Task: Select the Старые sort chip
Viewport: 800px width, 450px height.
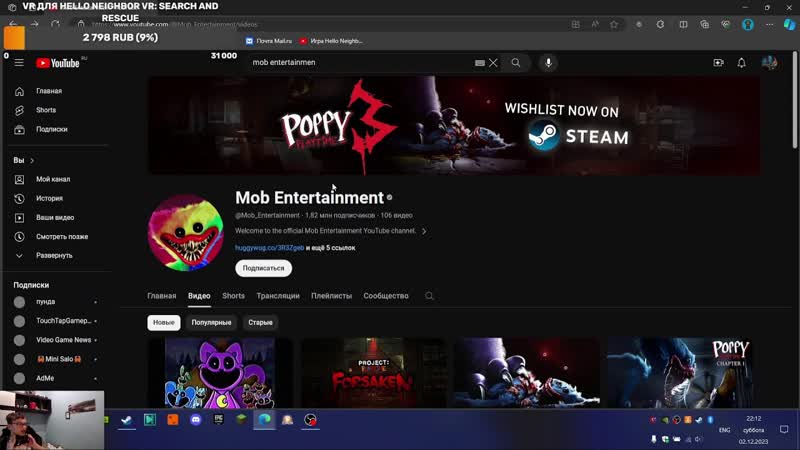Action: [260, 322]
